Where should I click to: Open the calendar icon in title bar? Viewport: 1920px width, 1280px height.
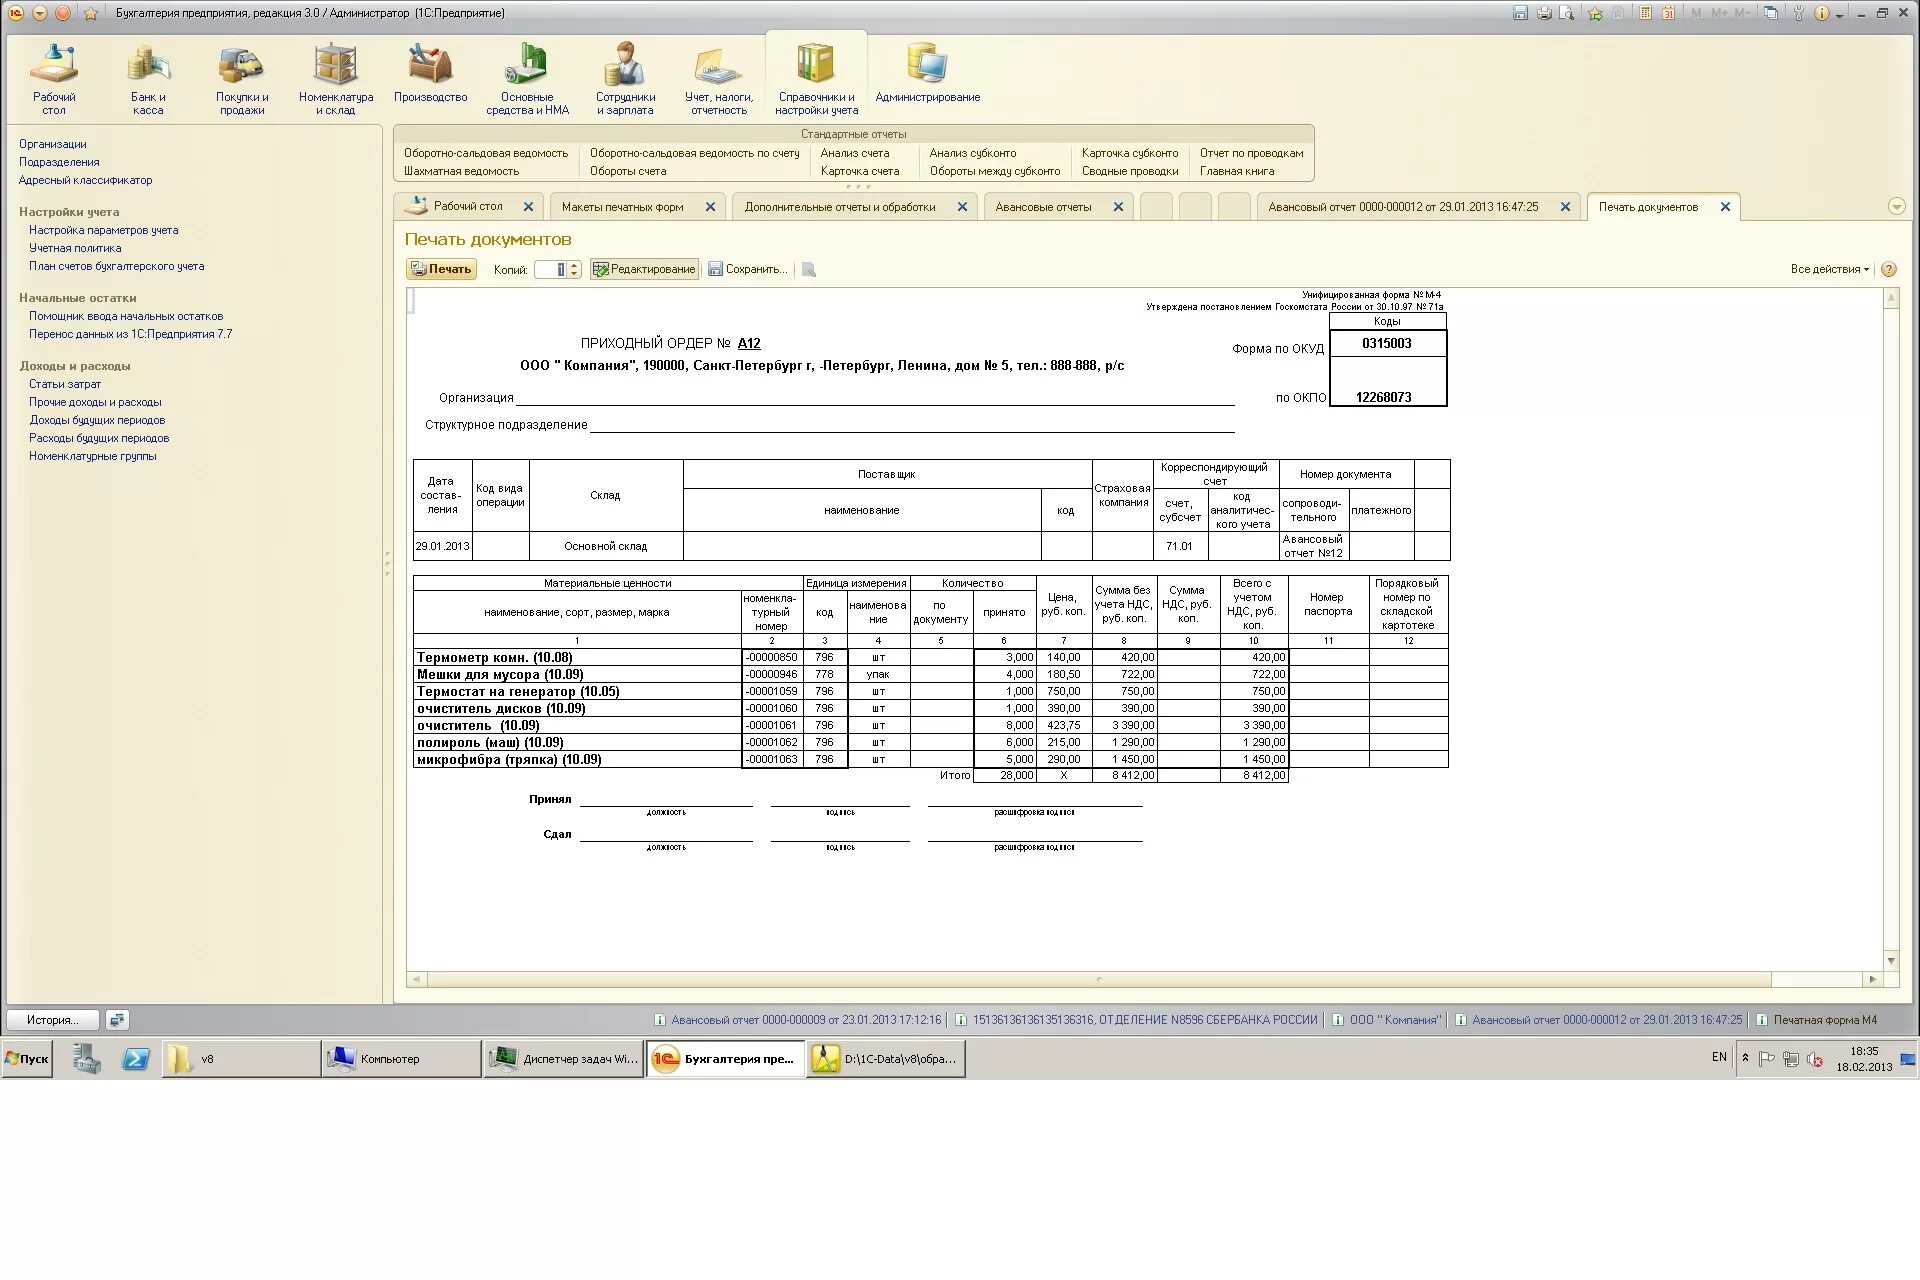coord(1668,13)
